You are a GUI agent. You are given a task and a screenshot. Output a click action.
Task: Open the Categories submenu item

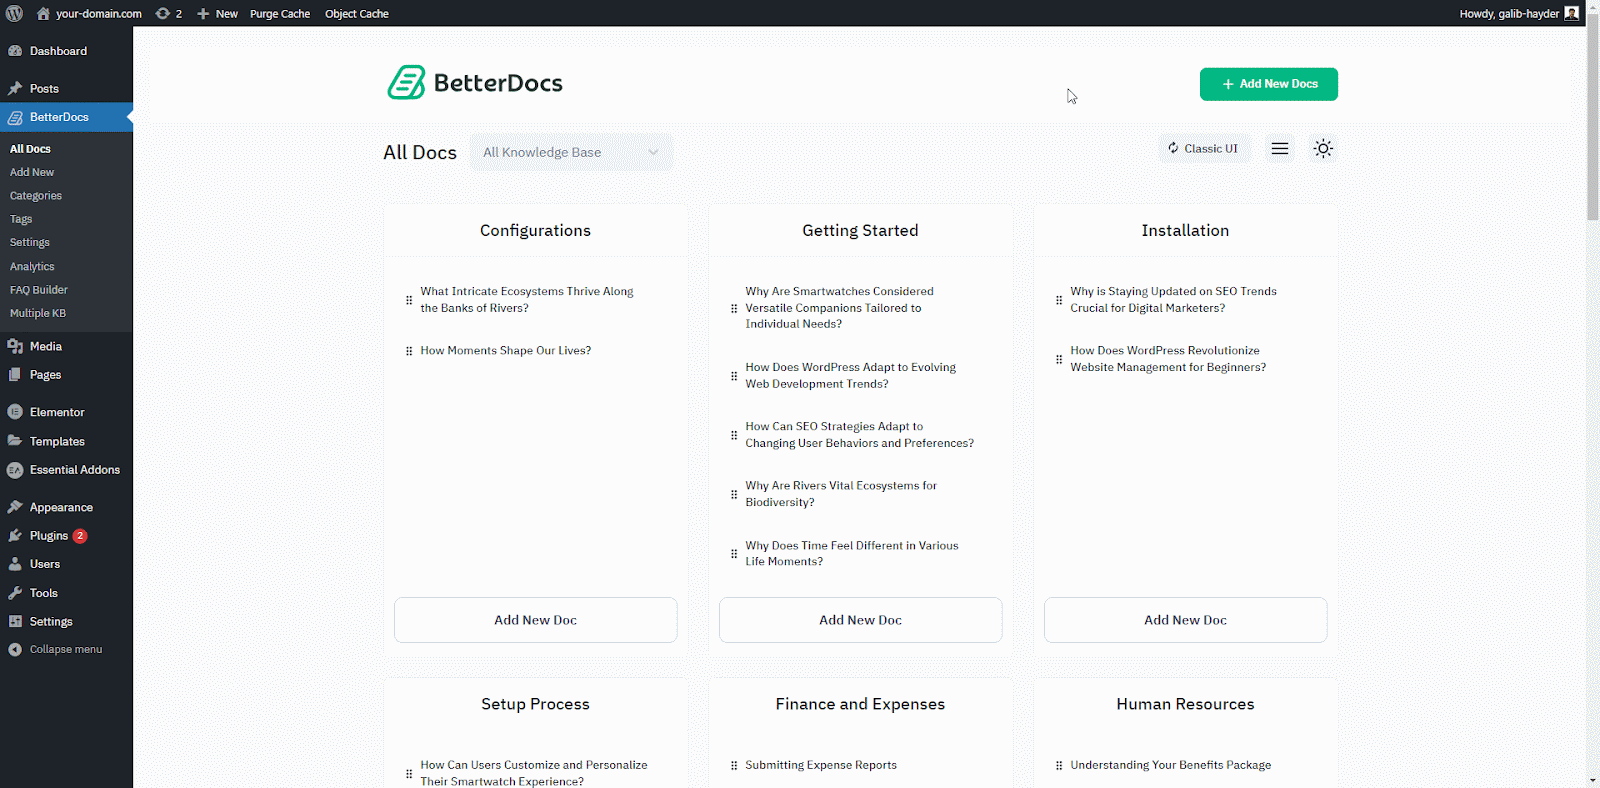tap(36, 196)
